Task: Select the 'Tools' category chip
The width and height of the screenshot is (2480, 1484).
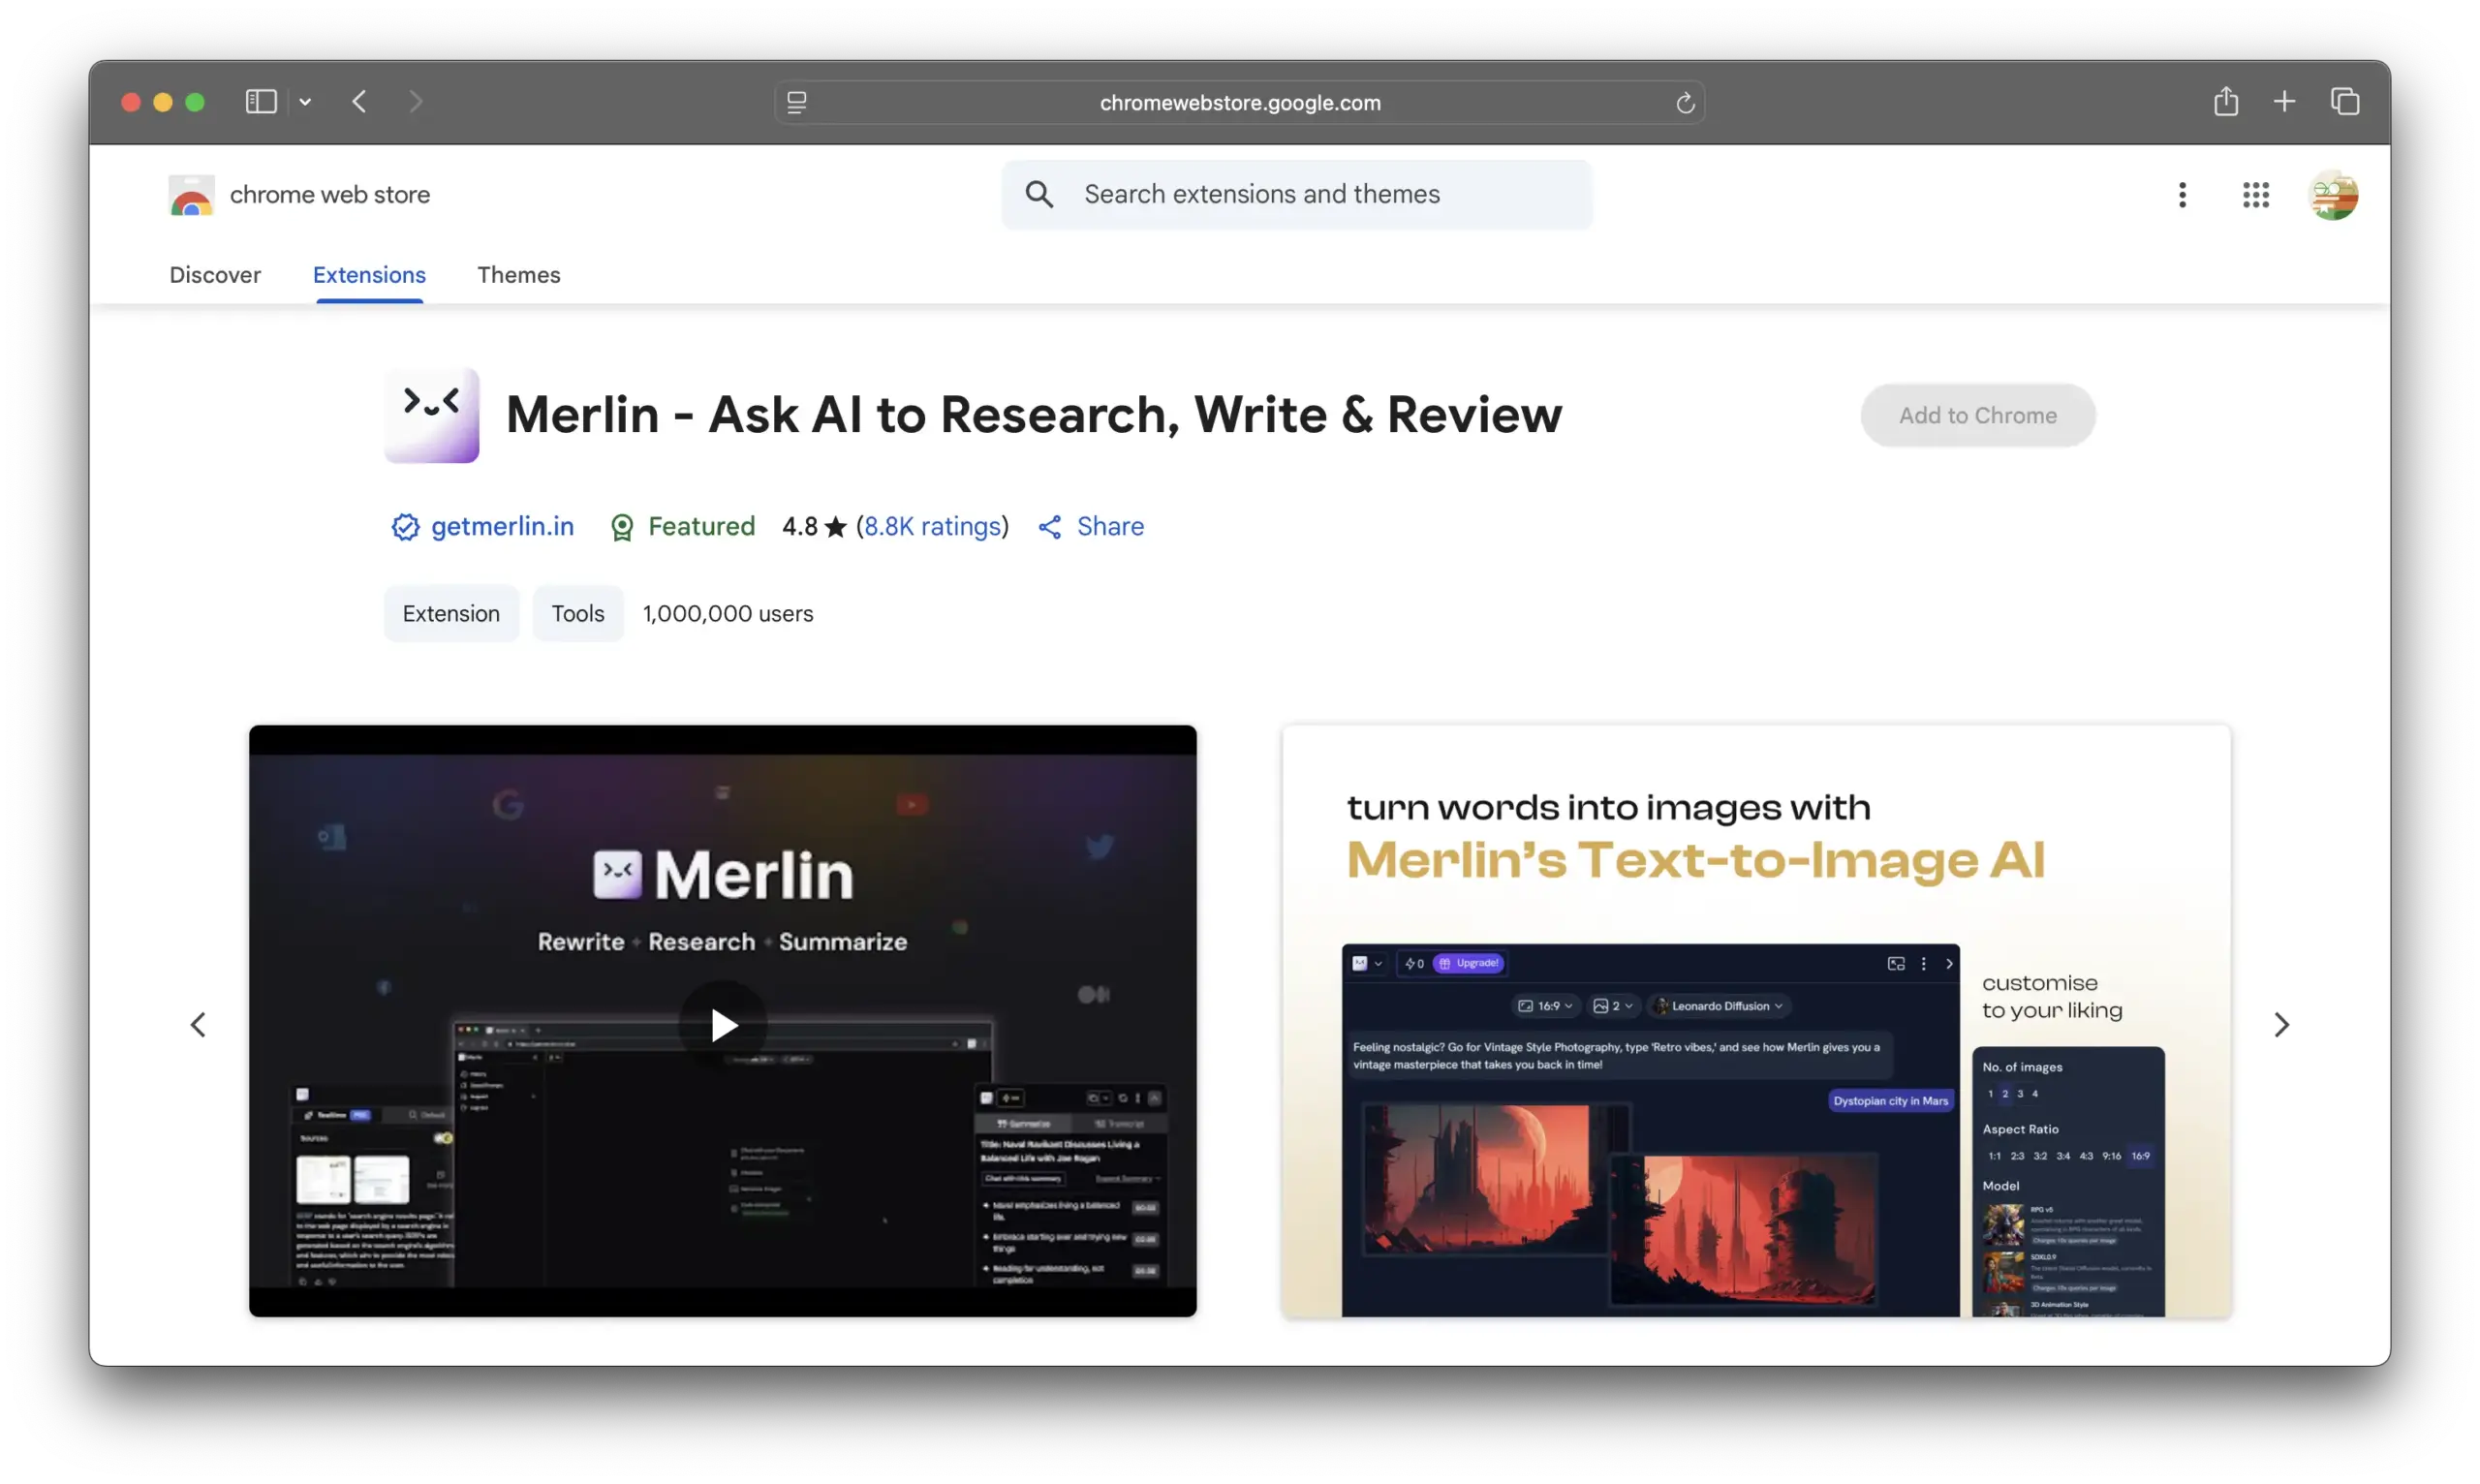Action: (x=578, y=613)
